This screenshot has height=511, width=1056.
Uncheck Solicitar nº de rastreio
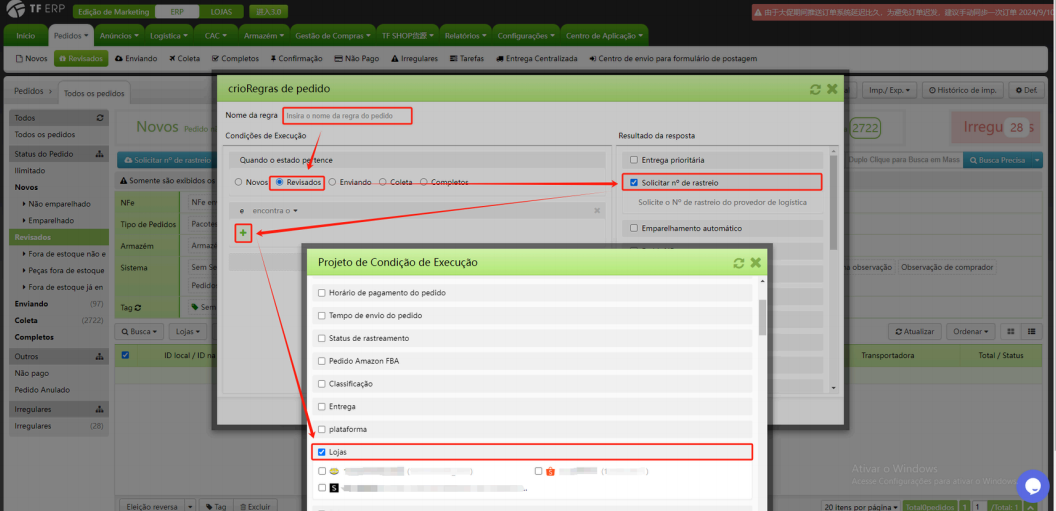[x=633, y=182]
